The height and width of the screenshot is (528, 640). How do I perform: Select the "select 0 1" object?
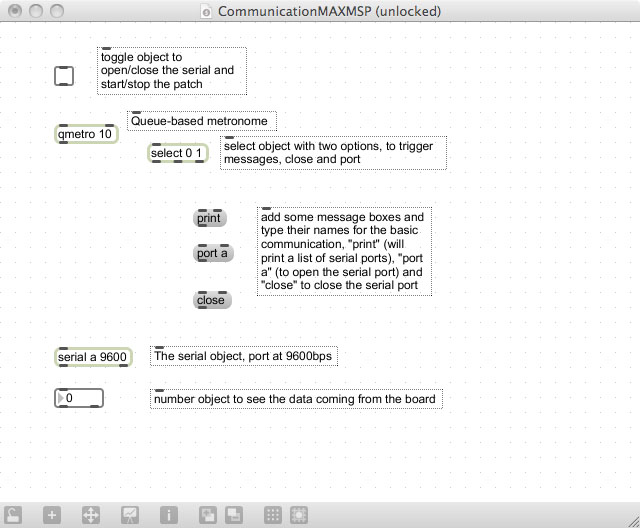tap(177, 153)
